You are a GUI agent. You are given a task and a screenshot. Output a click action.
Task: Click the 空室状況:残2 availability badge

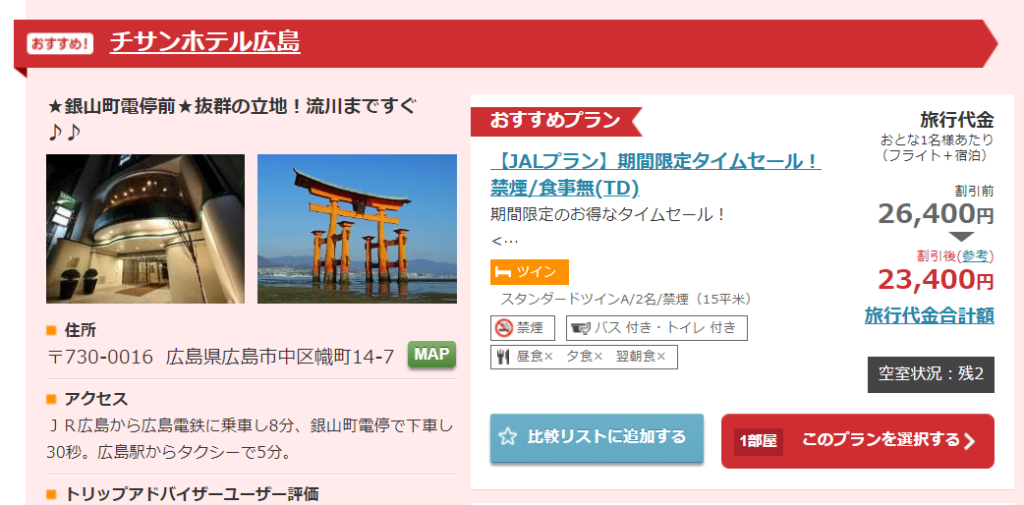(x=931, y=374)
